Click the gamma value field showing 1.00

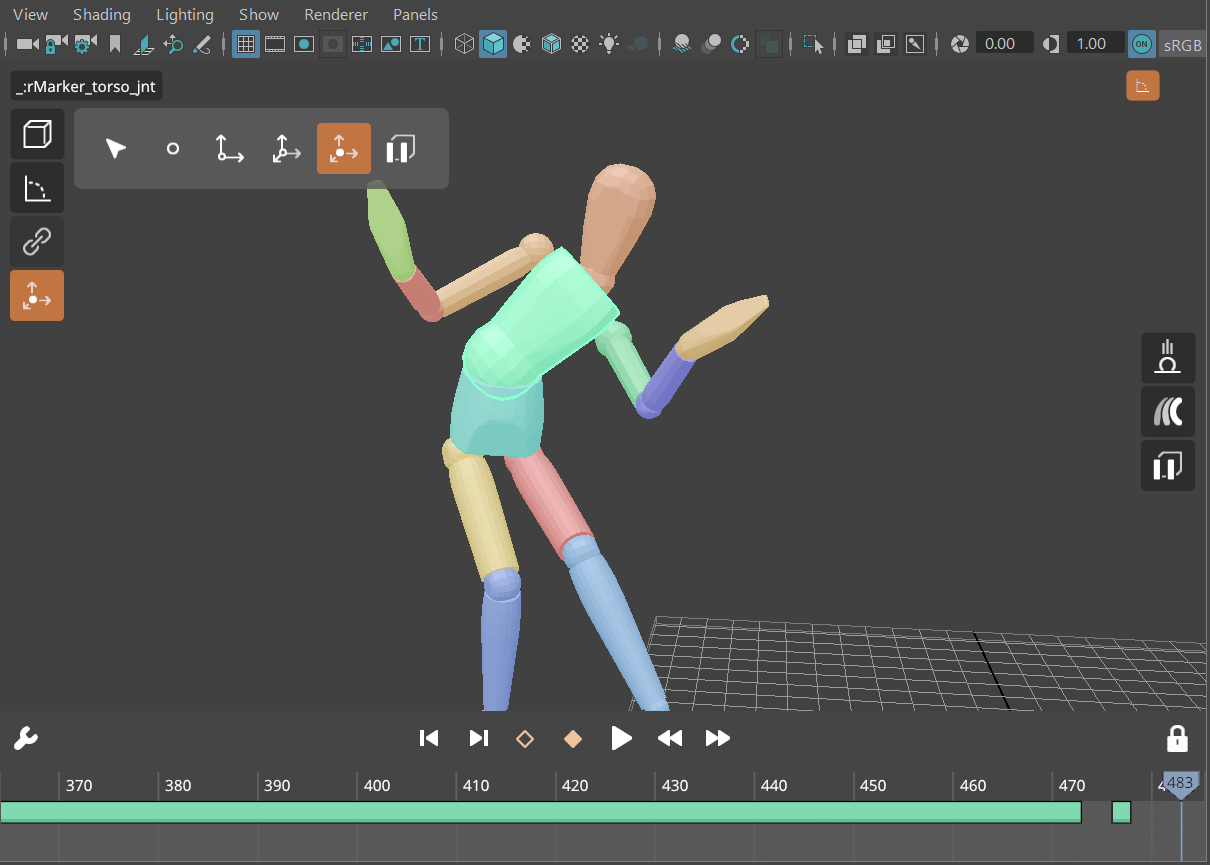[1091, 44]
